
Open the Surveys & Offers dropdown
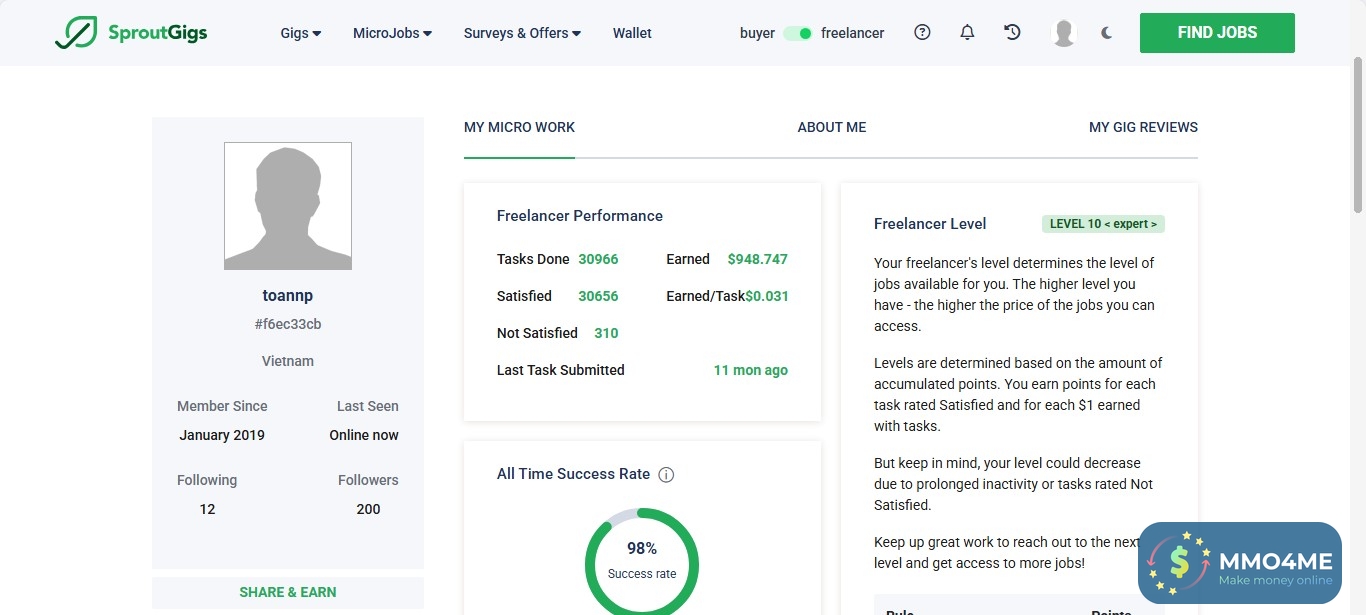point(522,33)
